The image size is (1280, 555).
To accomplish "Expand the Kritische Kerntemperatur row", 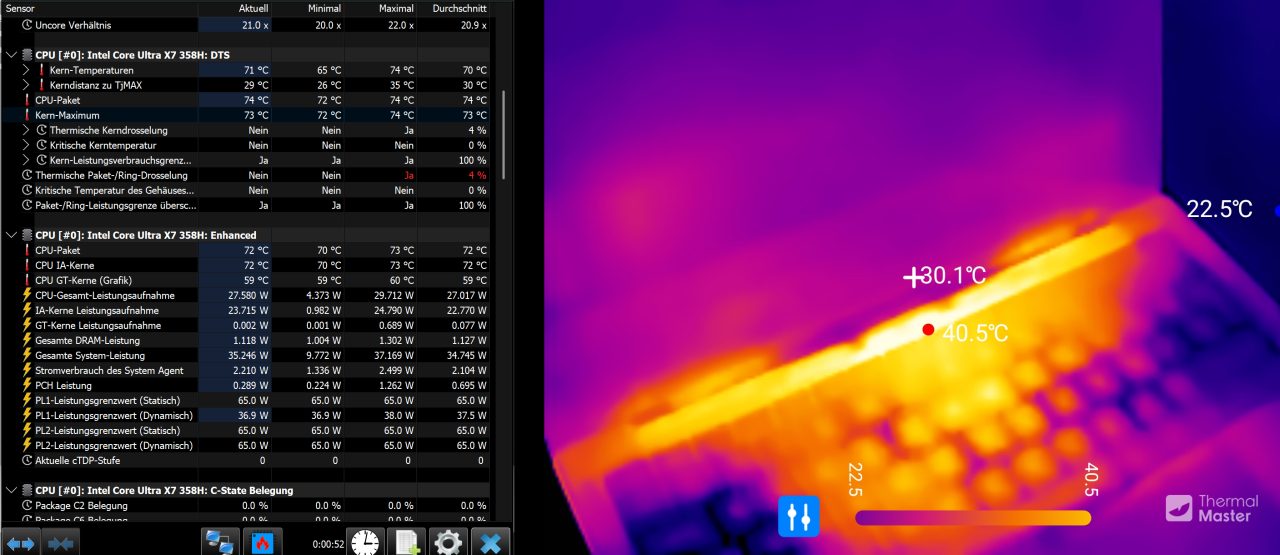I will pos(26,145).
